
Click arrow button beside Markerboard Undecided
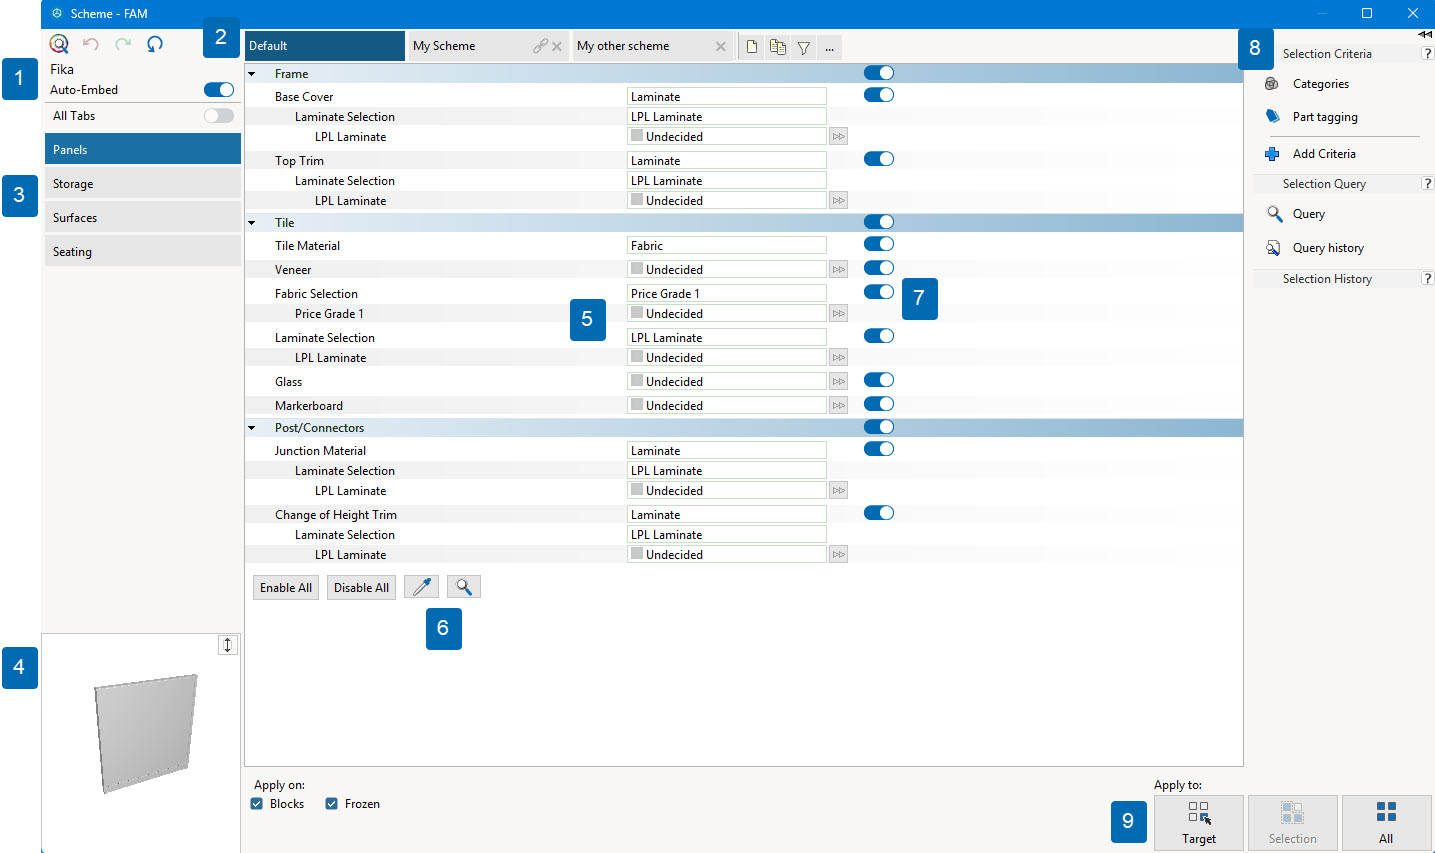pos(839,405)
